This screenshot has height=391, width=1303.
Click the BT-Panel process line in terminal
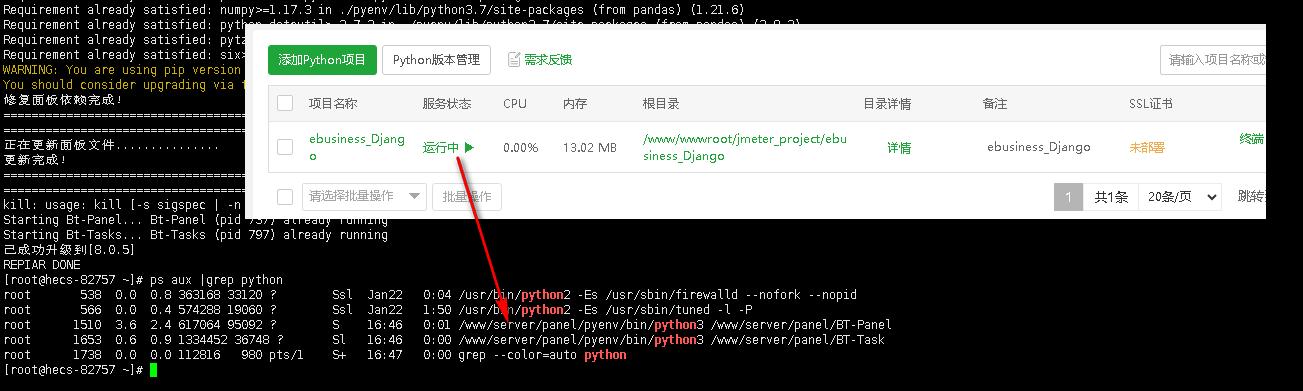(447, 325)
